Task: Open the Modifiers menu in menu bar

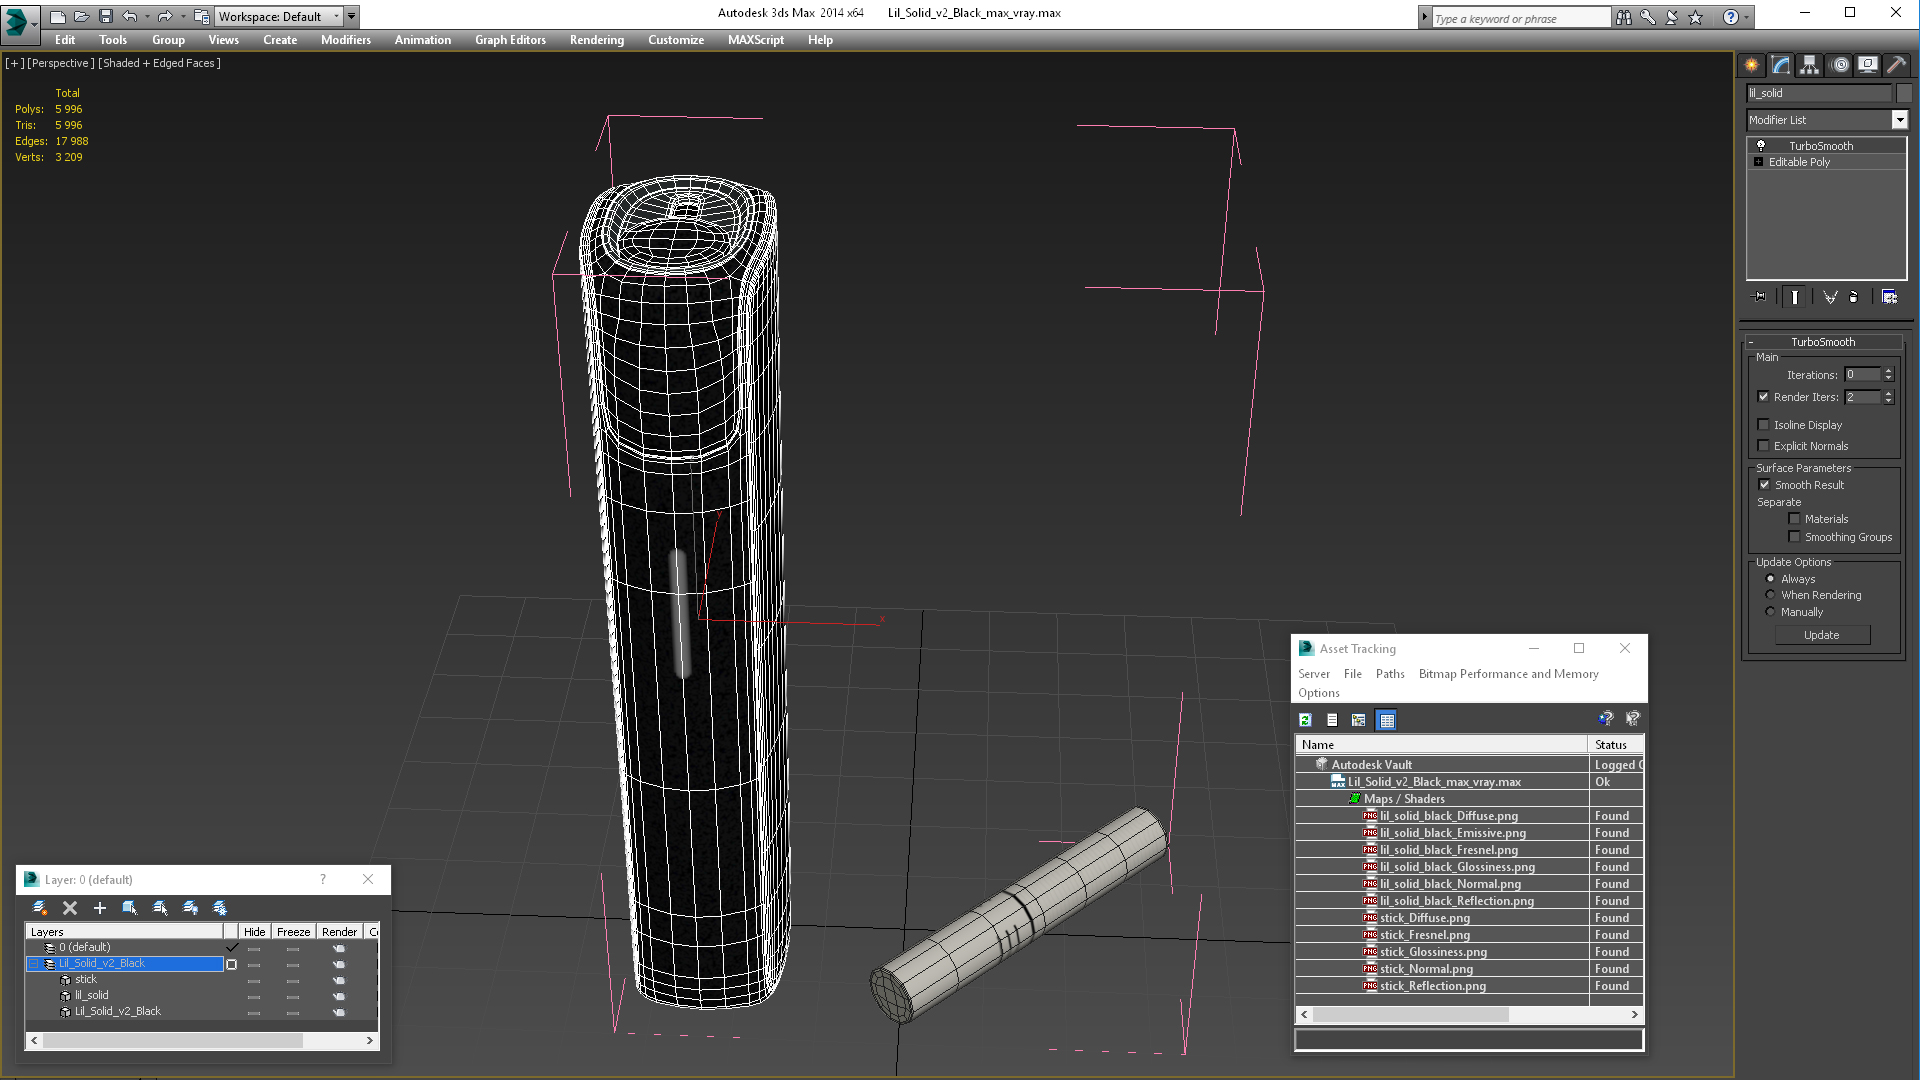Action: tap(345, 40)
